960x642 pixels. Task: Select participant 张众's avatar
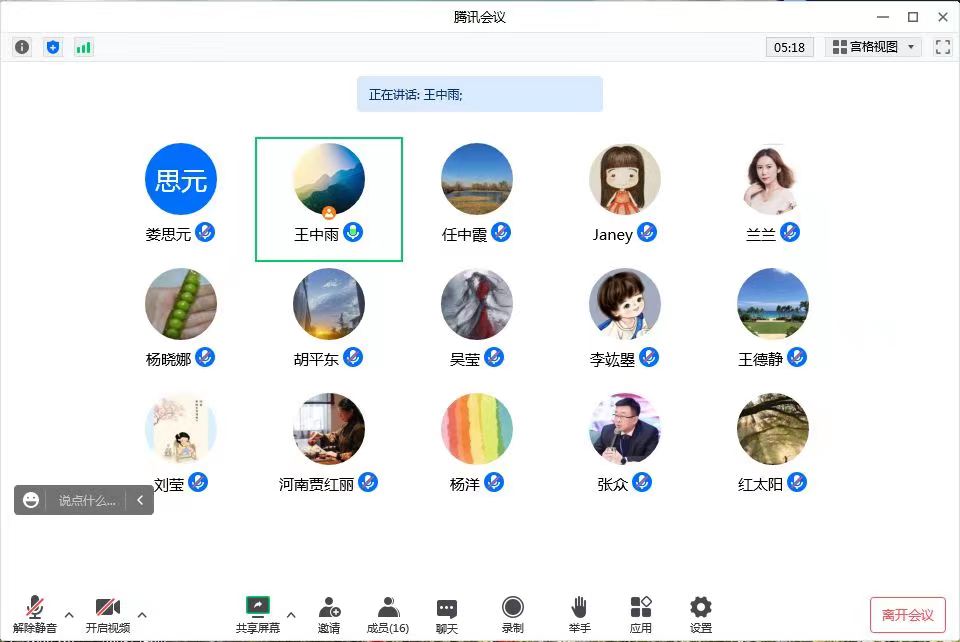pyautogui.click(x=625, y=429)
